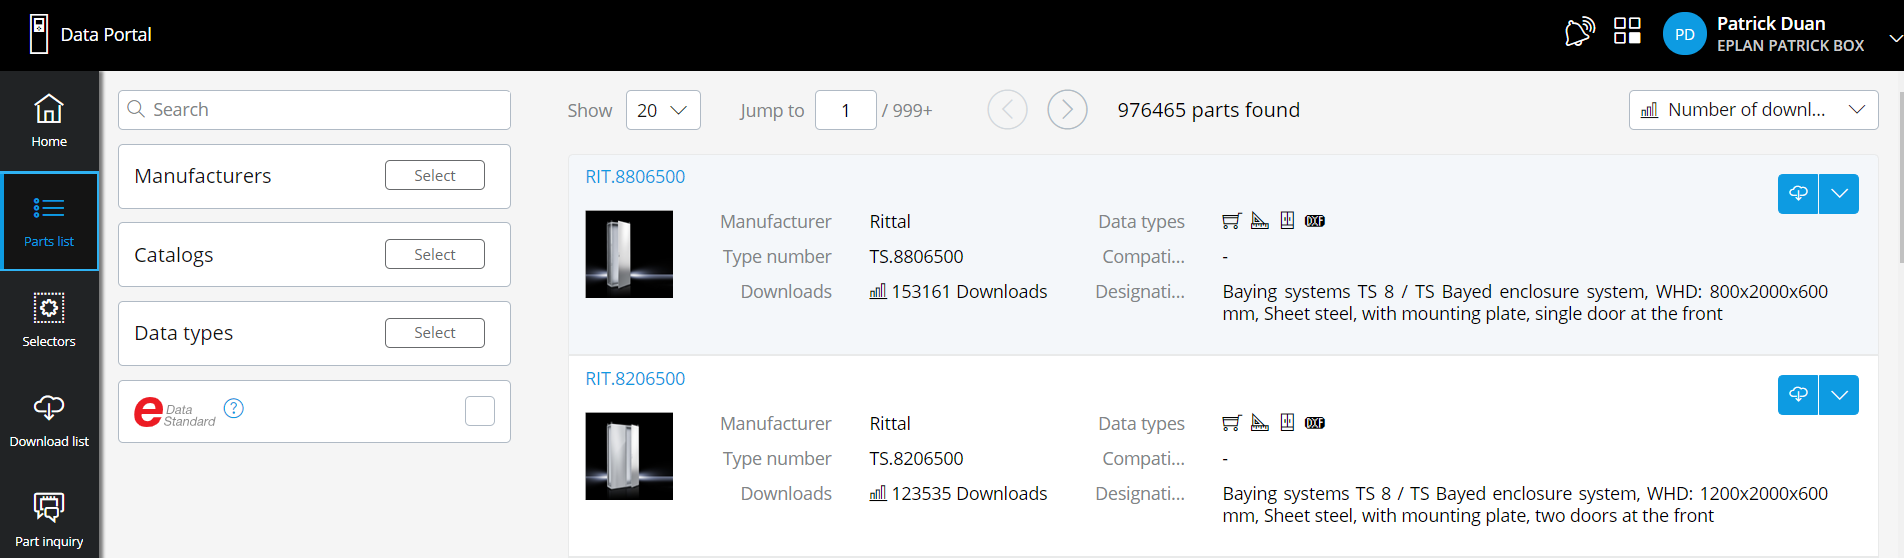Click shopping cart data type icon of RIT.8806500
Screen dimensions: 1904x558
coord(1231,221)
